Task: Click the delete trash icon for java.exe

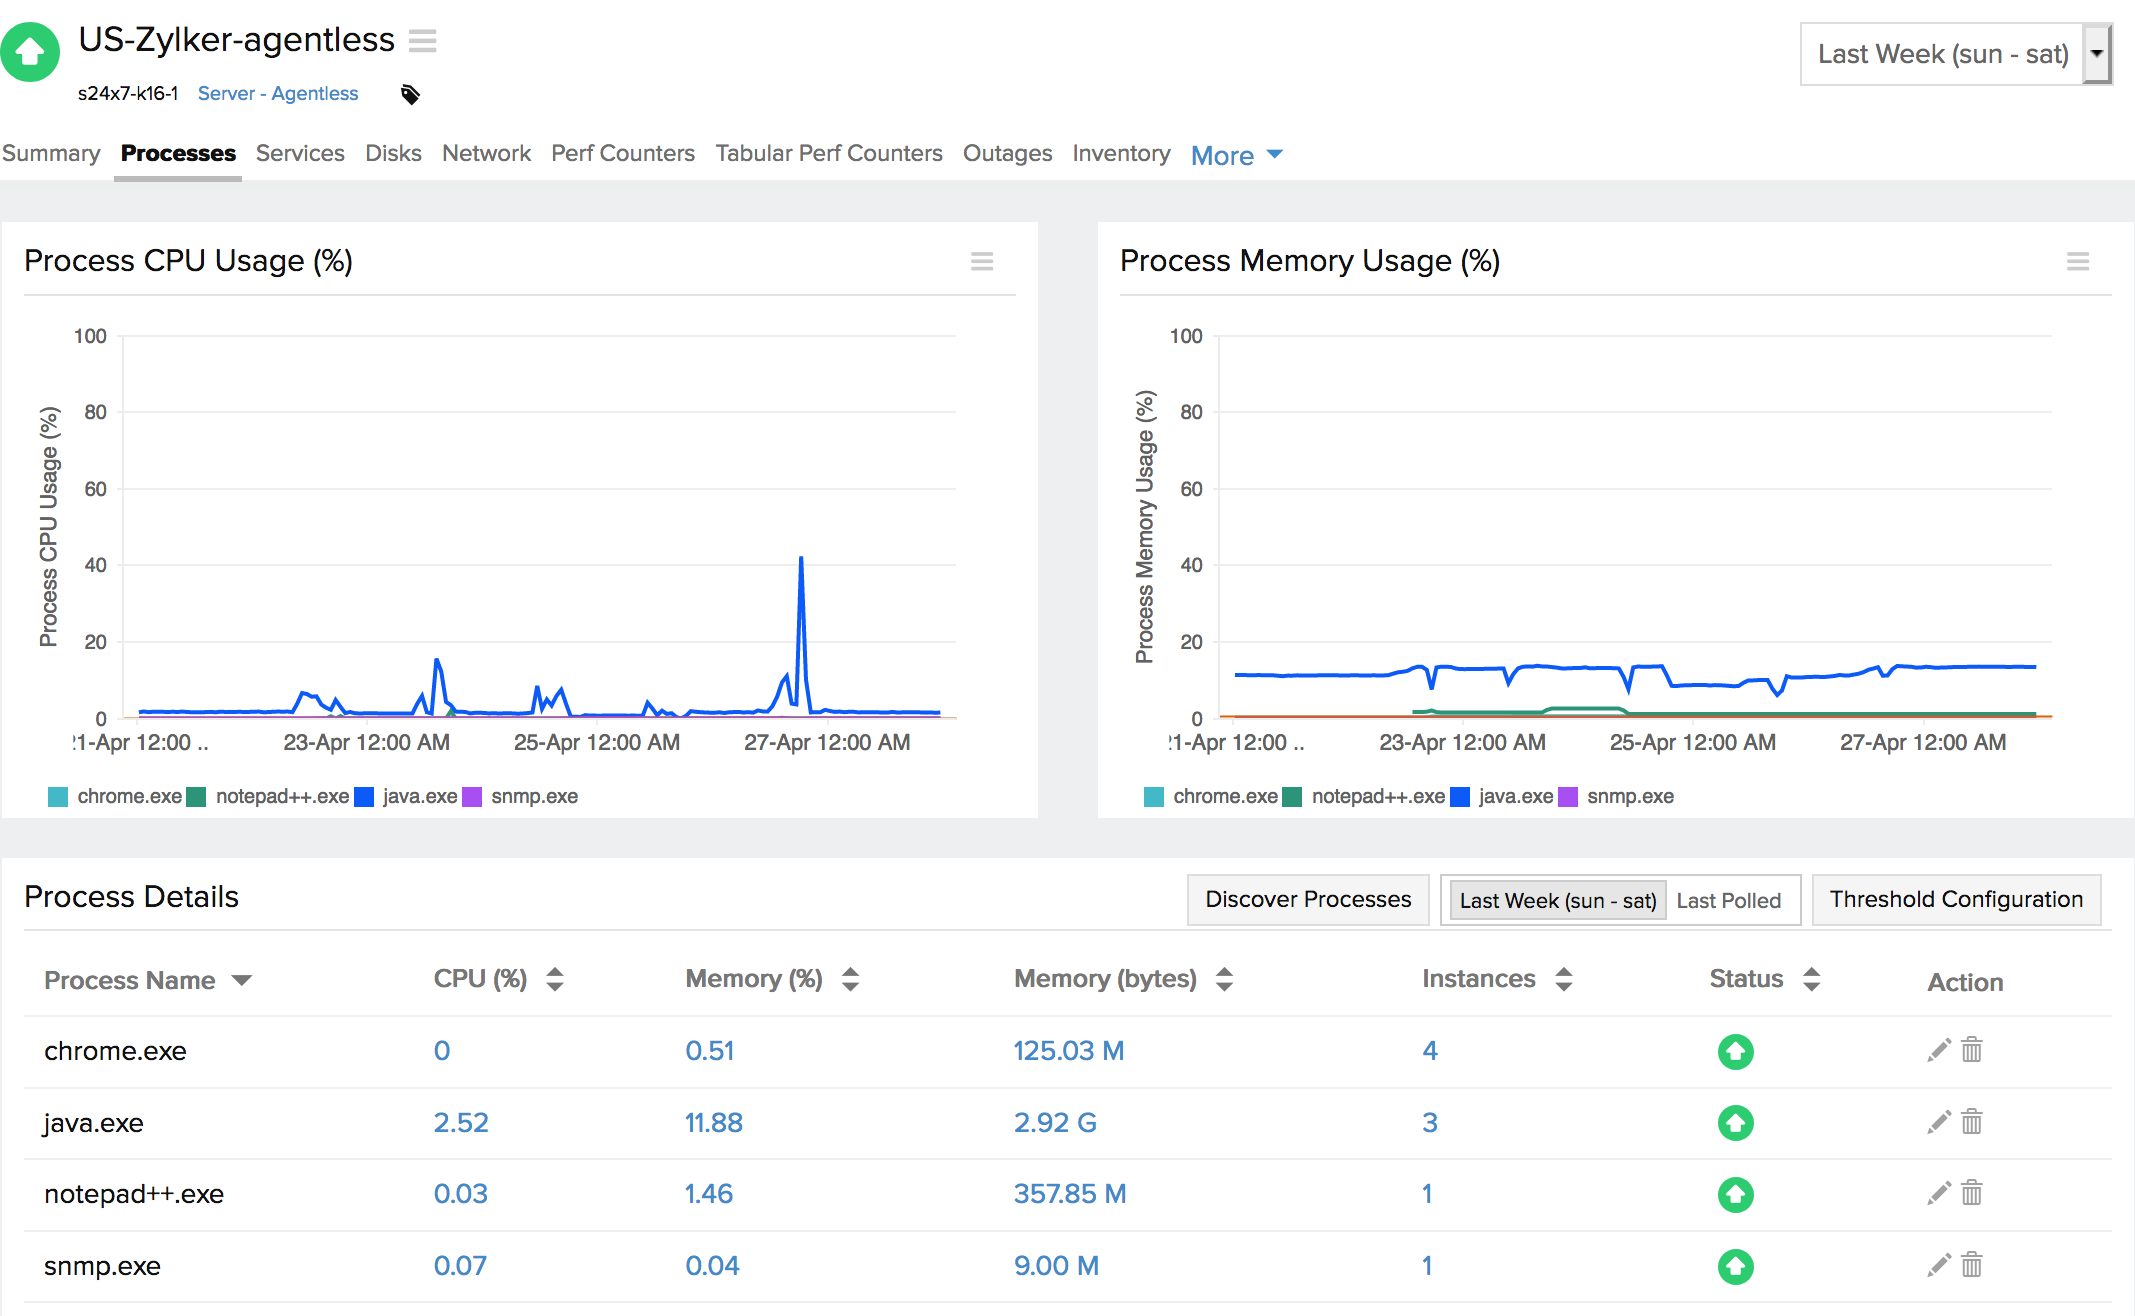Action: click(1972, 1122)
